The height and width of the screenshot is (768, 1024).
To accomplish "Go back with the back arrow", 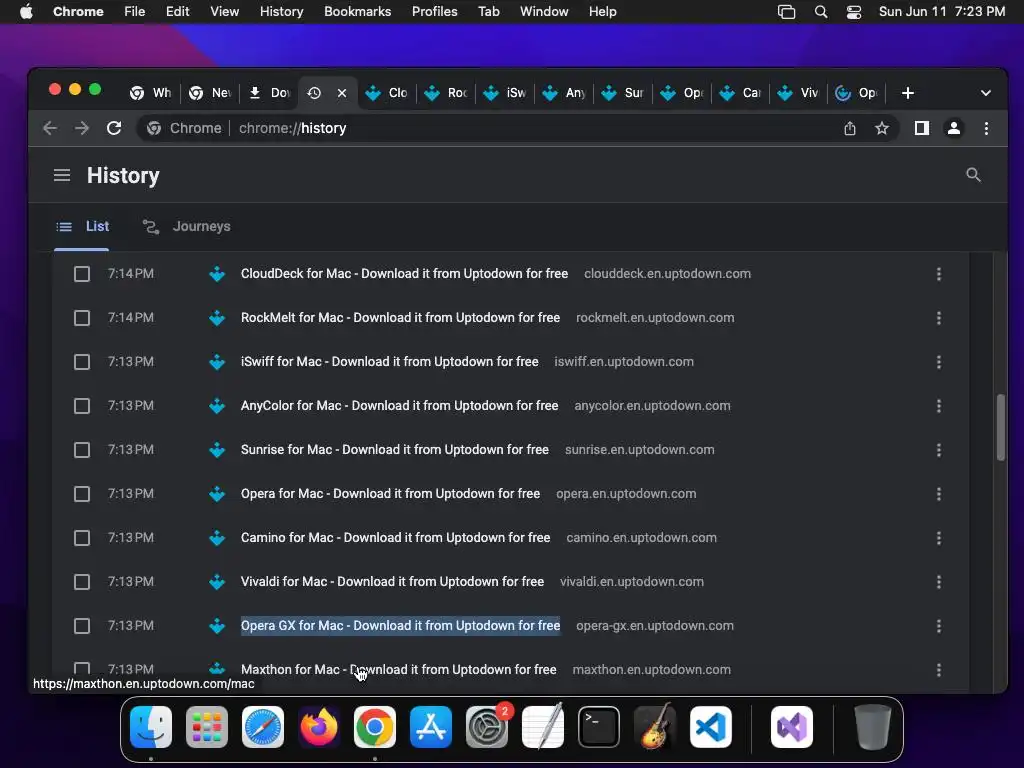I will pyautogui.click(x=50, y=128).
